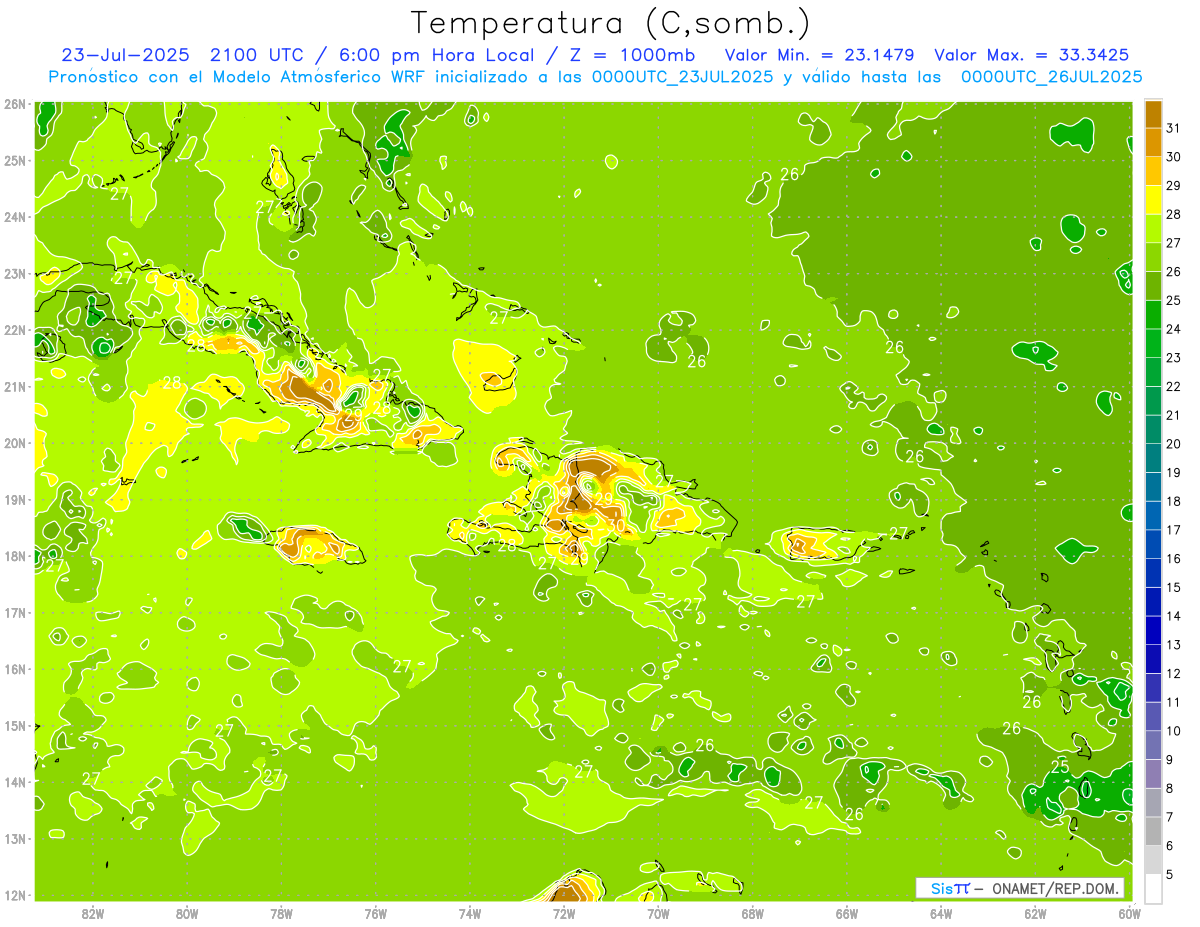Click the model start time "0000UTC_23JUL2025"

[x=682, y=76]
